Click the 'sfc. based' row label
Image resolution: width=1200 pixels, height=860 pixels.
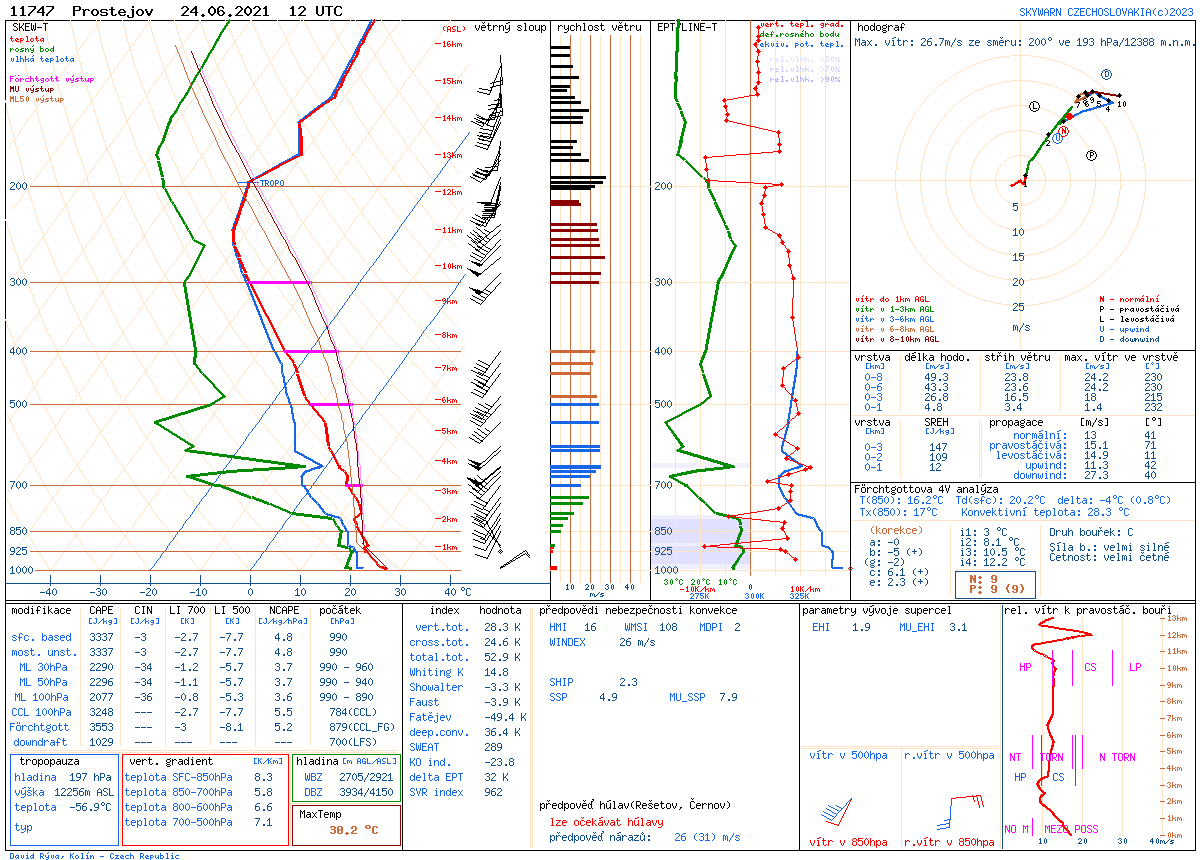(42, 637)
